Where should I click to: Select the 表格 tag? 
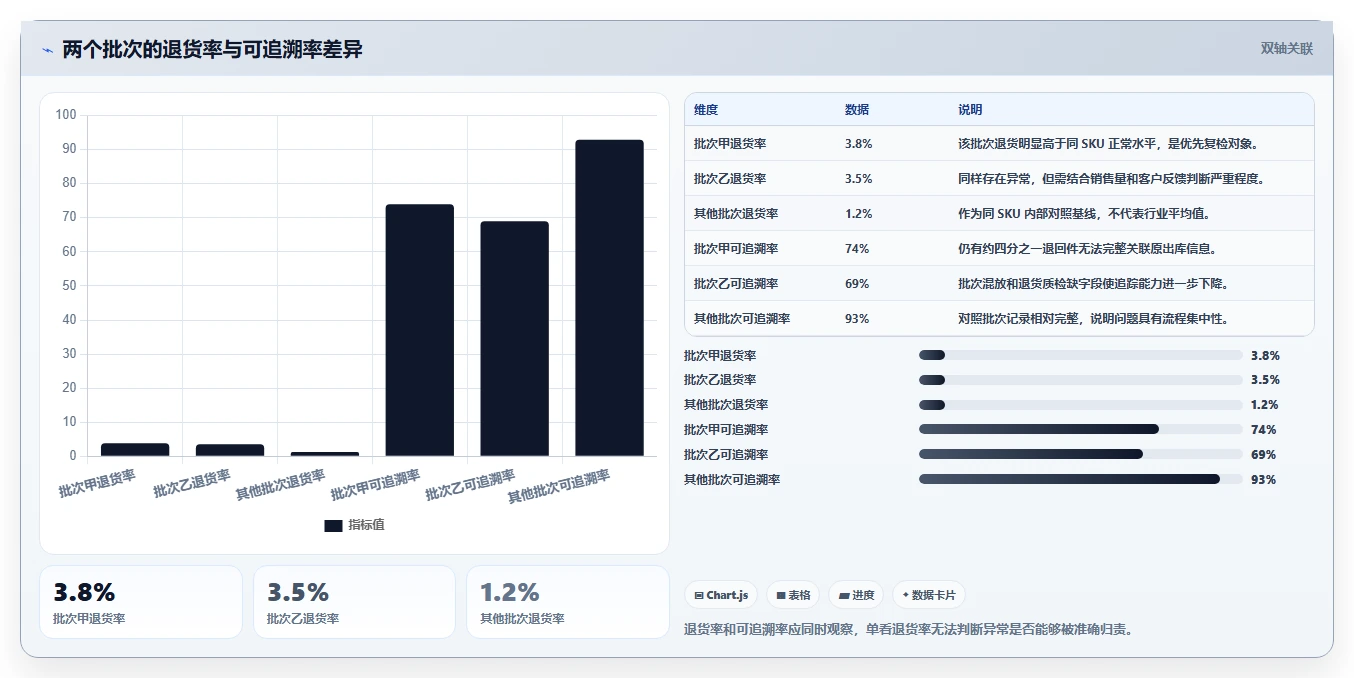point(793,595)
